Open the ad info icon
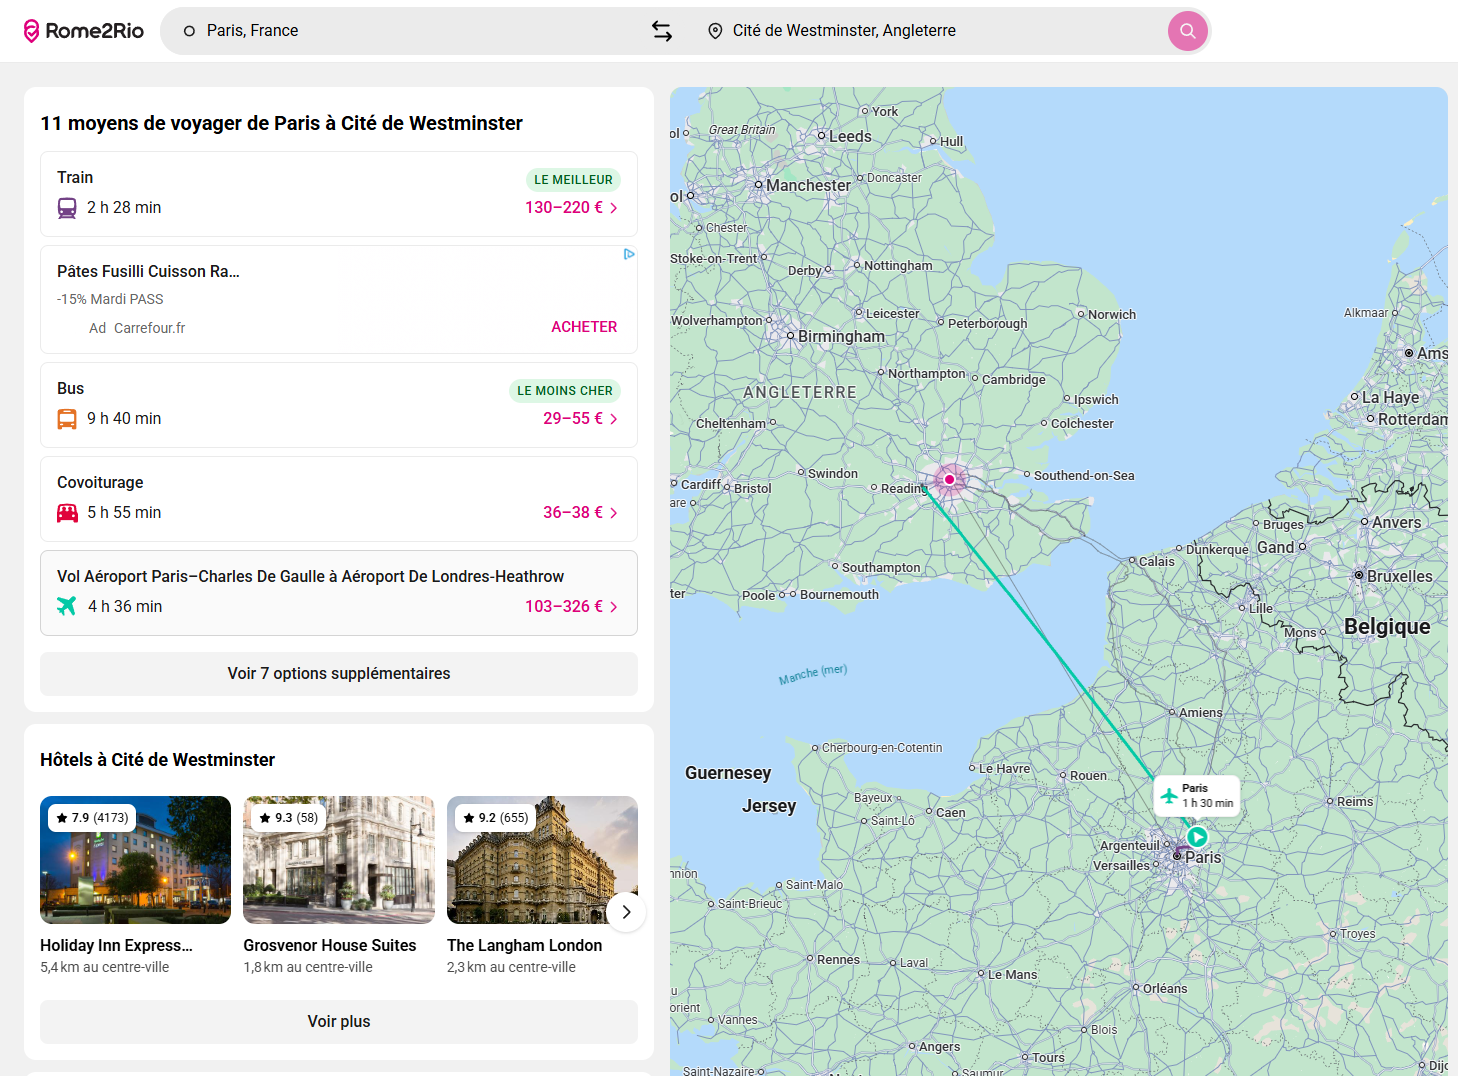The image size is (1458, 1076). (629, 254)
